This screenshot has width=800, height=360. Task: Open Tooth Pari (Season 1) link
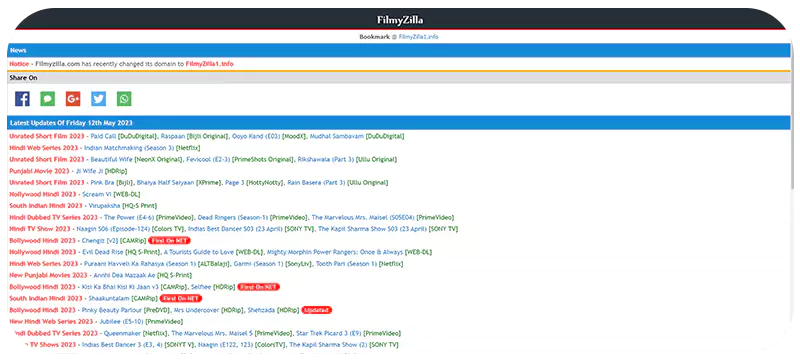pos(346,264)
